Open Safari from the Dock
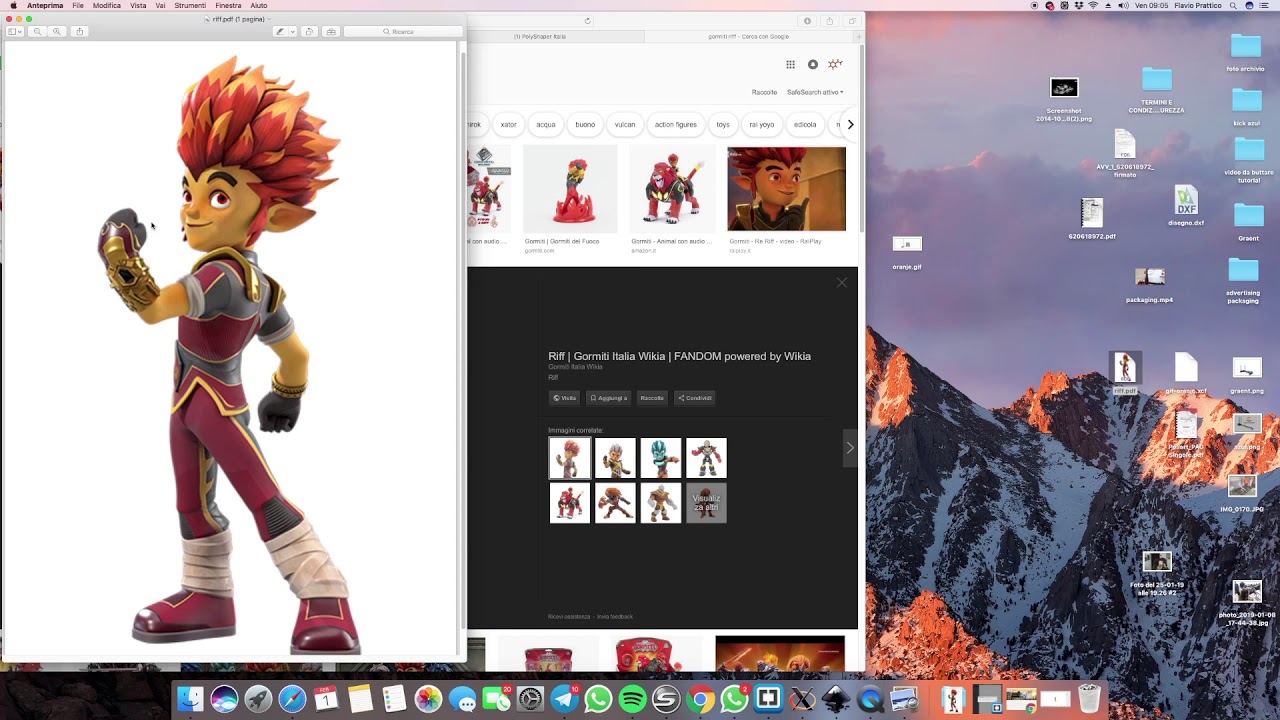The height and width of the screenshot is (720, 1280). [x=292, y=699]
